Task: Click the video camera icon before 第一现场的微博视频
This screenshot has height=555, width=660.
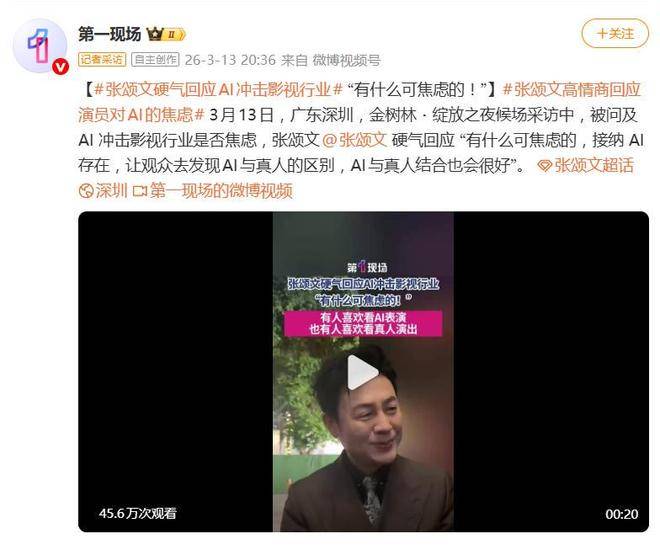Action: tap(139, 191)
